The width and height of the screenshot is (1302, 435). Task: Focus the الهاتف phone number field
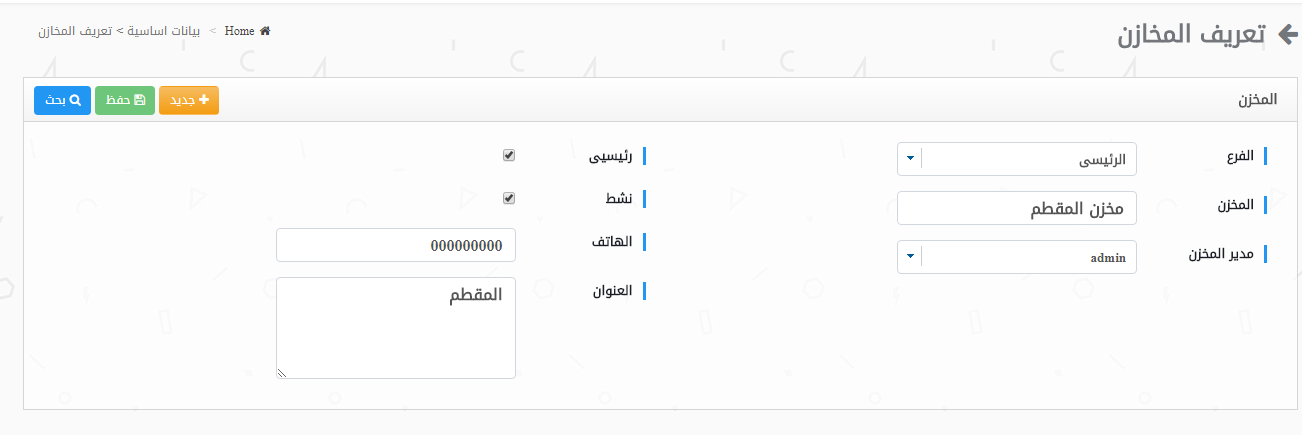click(x=396, y=245)
